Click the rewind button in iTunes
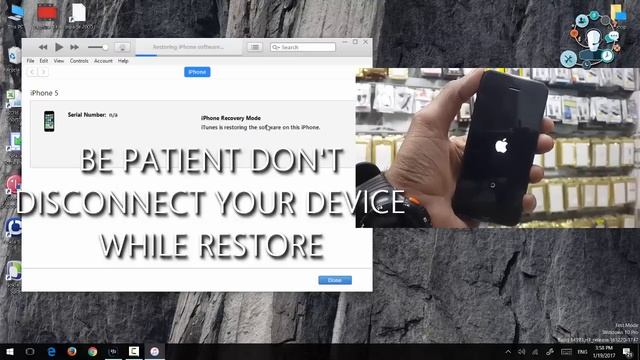The height and width of the screenshot is (360, 640). coord(42,47)
